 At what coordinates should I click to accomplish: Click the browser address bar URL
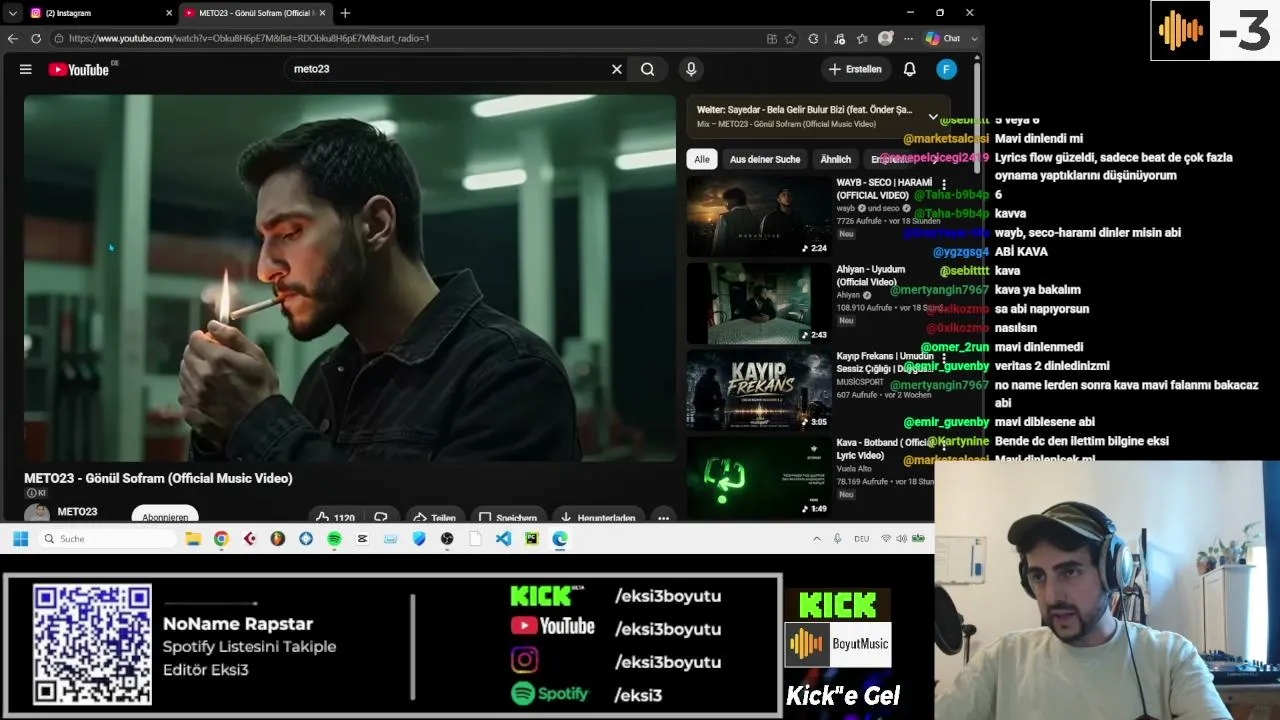coord(249,38)
